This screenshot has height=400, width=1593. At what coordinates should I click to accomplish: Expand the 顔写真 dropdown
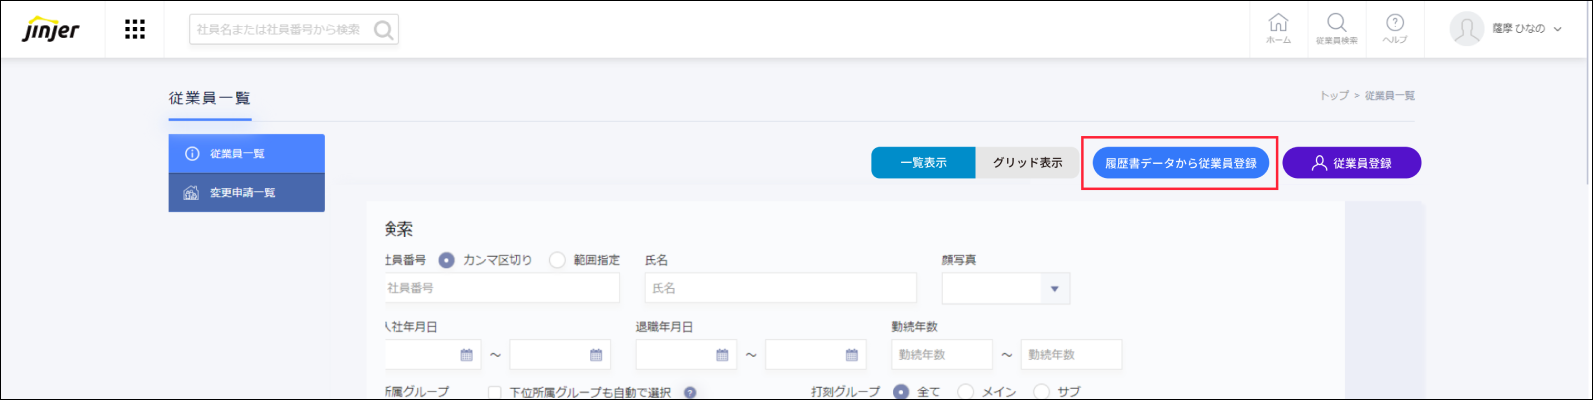[1053, 289]
